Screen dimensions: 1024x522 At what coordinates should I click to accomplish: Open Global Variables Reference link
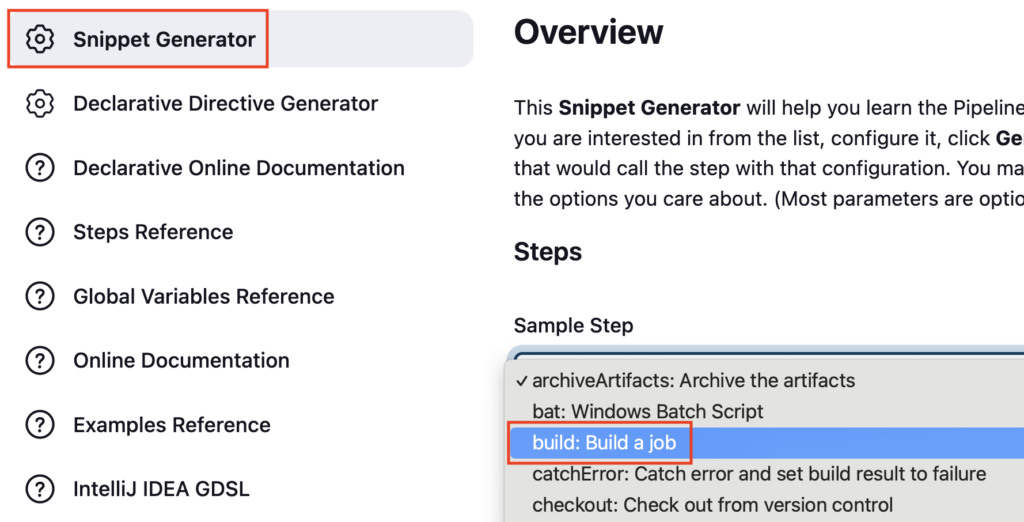coord(204,296)
